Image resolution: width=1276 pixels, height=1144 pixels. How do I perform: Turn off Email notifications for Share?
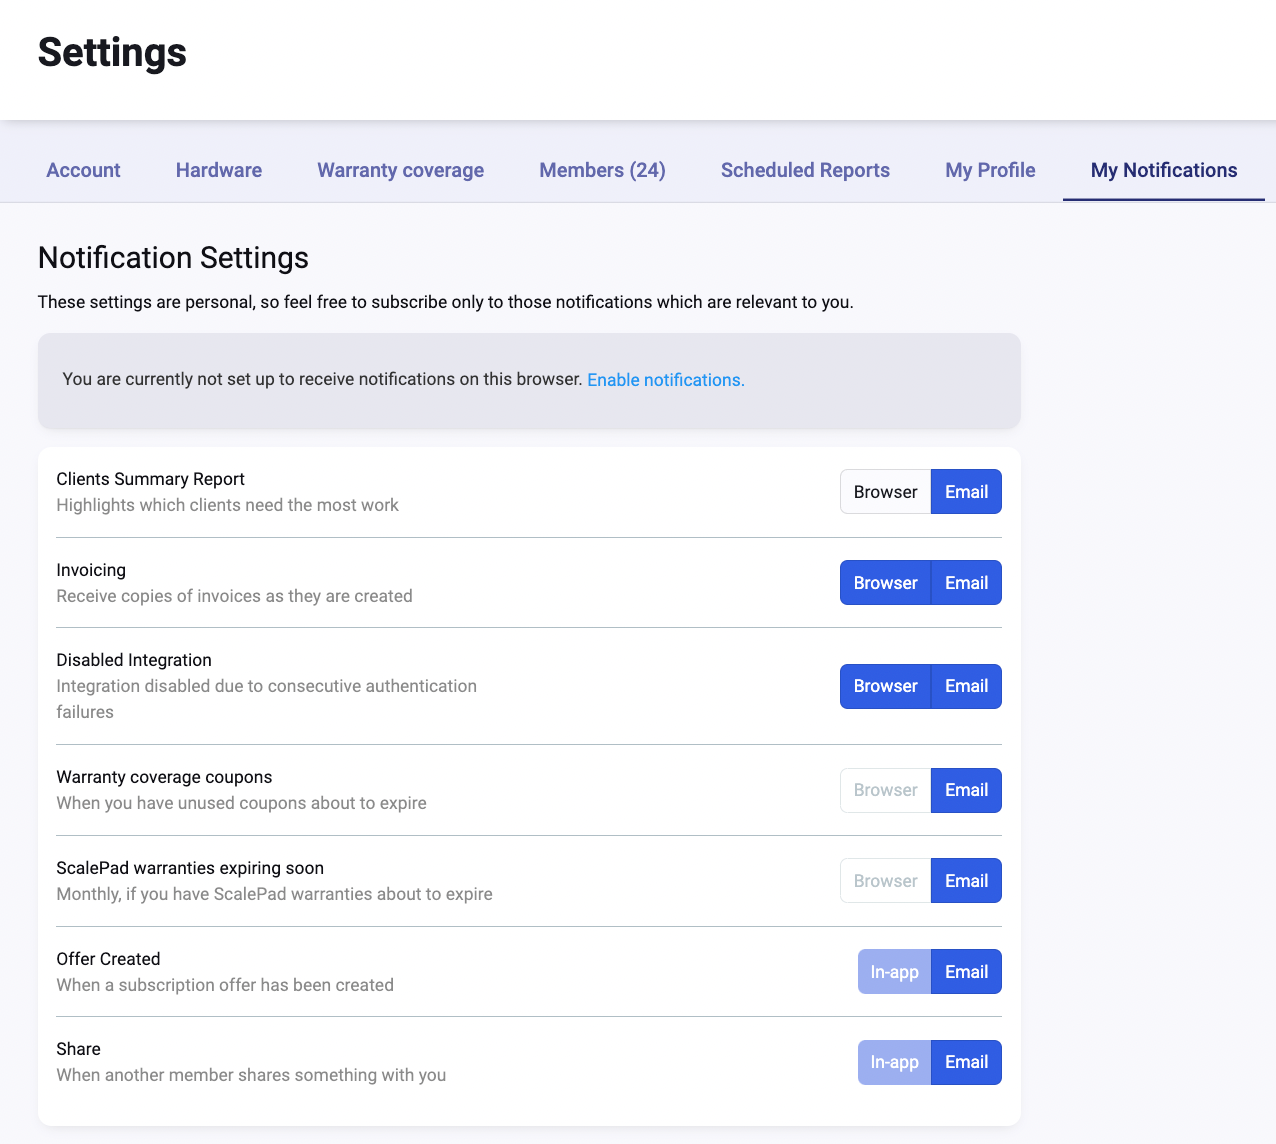(966, 1062)
